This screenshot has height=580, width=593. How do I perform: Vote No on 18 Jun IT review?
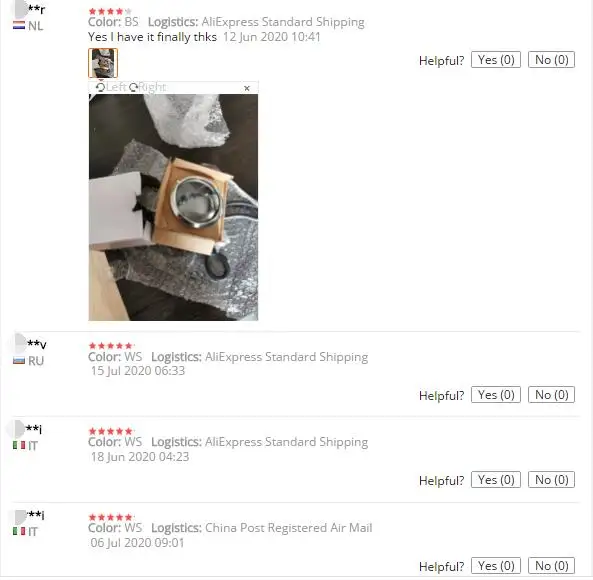551,480
